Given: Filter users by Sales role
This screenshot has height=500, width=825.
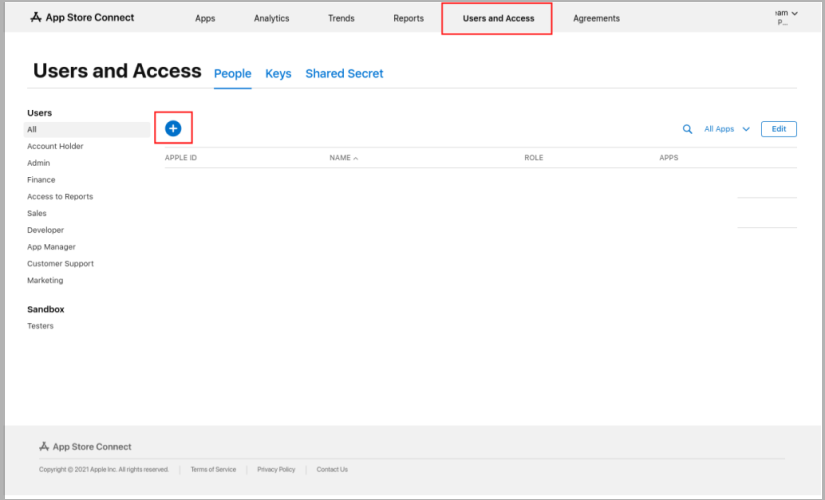Looking at the screenshot, I should (x=37, y=213).
